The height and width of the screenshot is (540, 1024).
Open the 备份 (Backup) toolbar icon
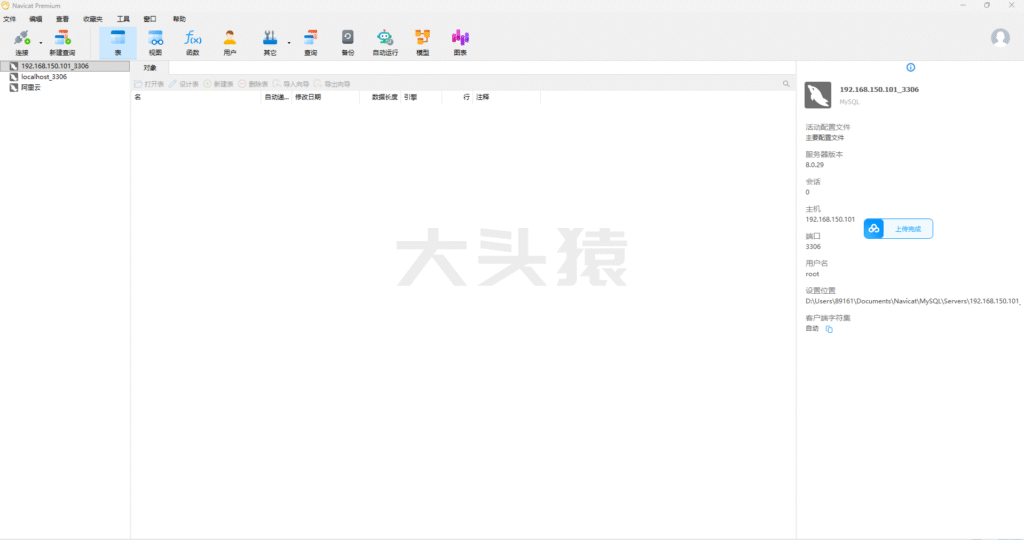click(347, 40)
